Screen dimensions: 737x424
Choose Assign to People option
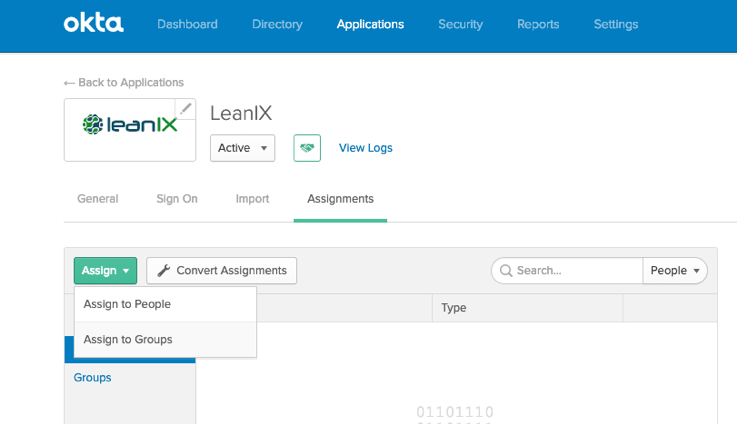(165, 304)
